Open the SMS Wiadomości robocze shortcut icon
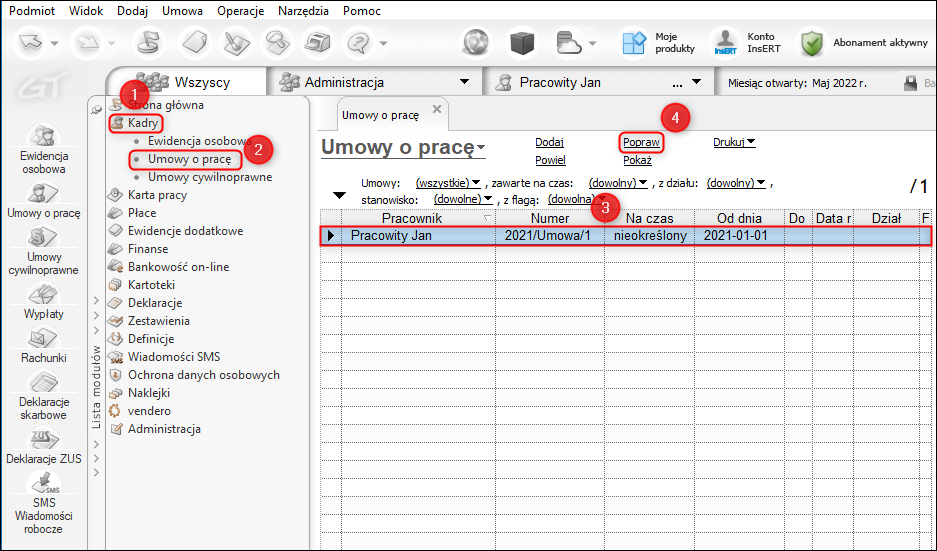 point(43,483)
